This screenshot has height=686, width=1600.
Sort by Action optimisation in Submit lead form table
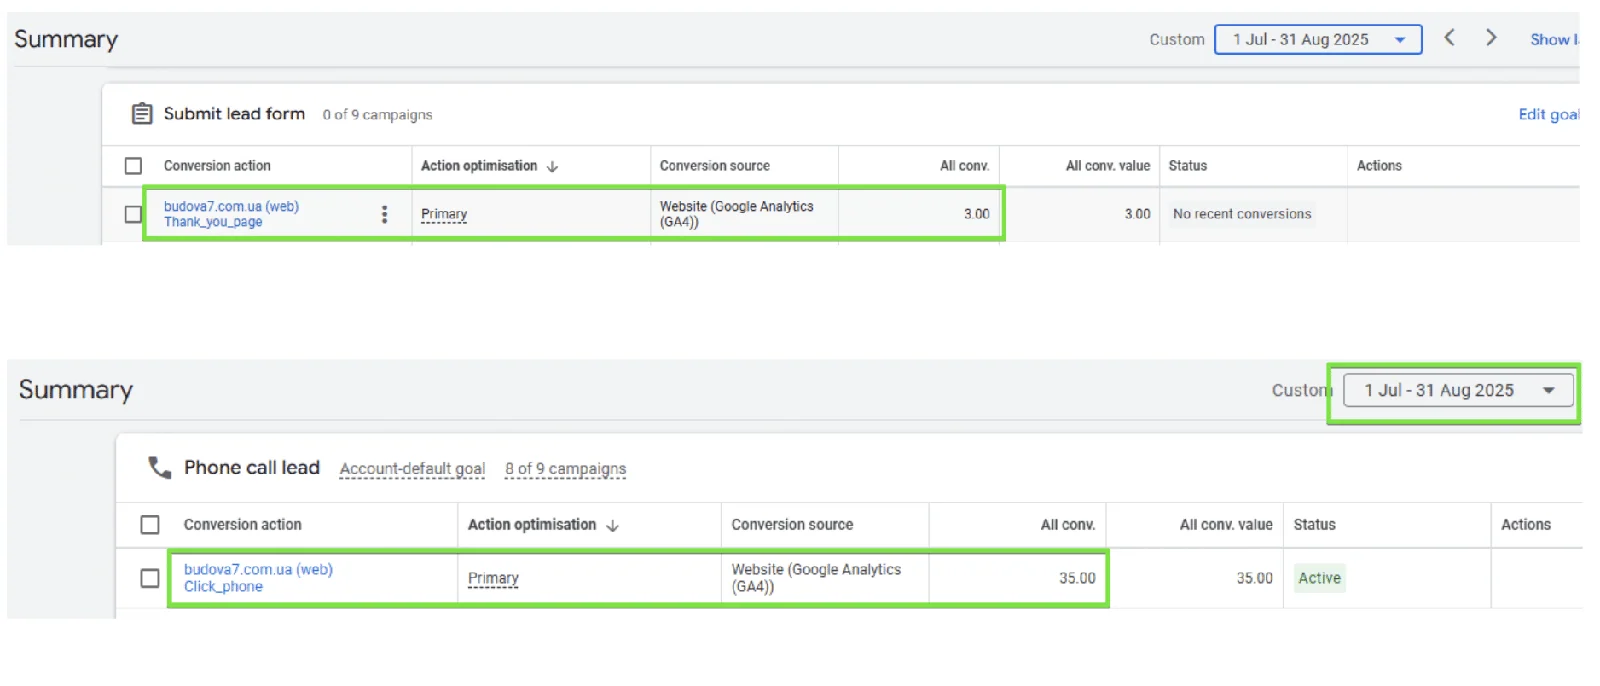point(479,166)
